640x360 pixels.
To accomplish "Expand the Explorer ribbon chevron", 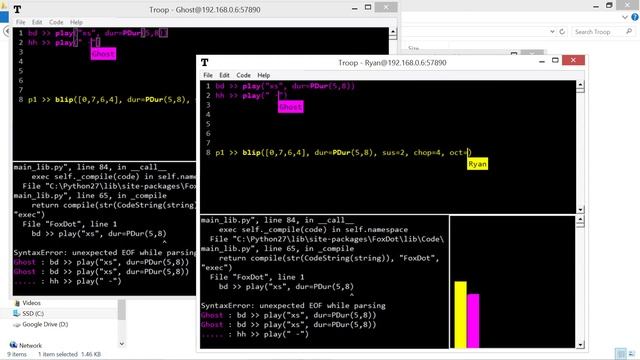I will coord(625,17).
